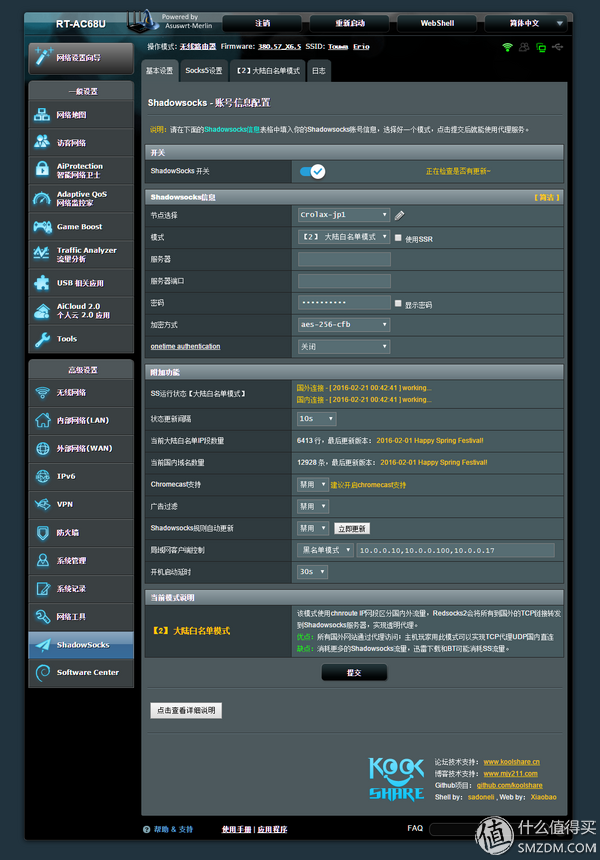Open System Log icon
The width and height of the screenshot is (600, 860).
[42, 589]
